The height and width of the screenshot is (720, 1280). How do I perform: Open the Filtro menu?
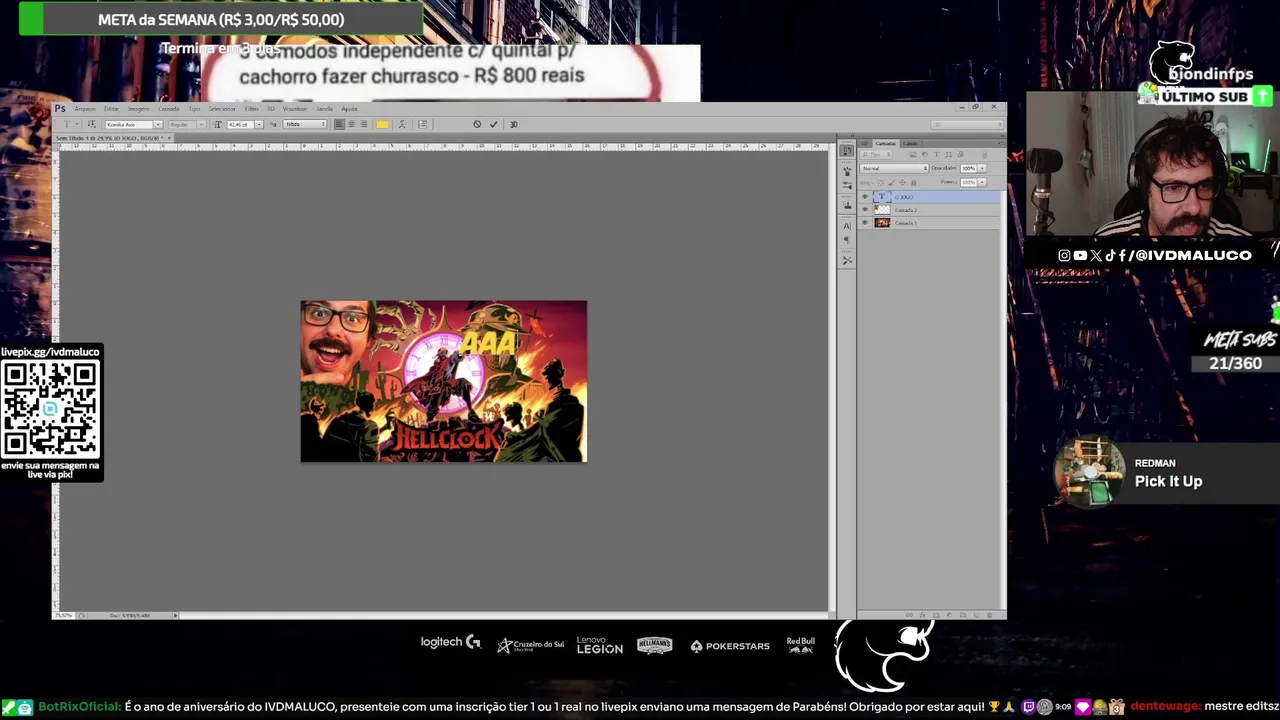point(251,108)
